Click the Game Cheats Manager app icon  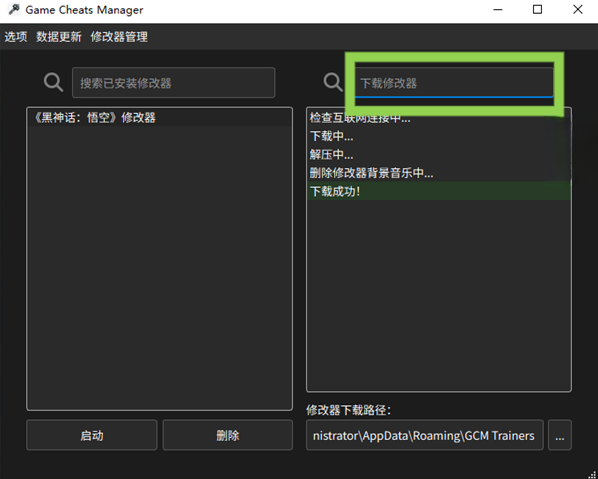[14, 10]
